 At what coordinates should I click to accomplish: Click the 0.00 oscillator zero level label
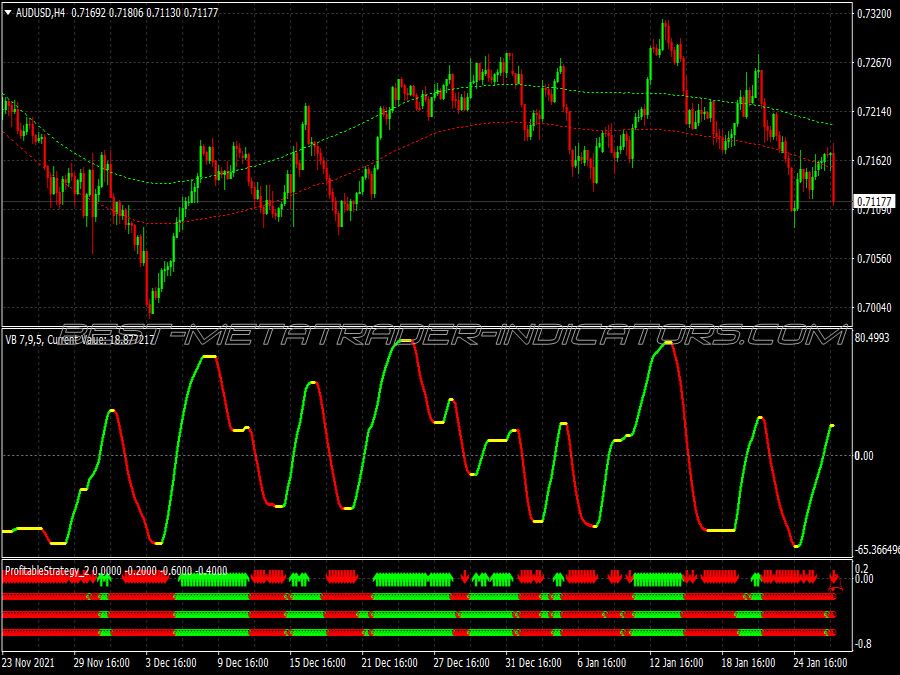pyautogui.click(x=864, y=456)
